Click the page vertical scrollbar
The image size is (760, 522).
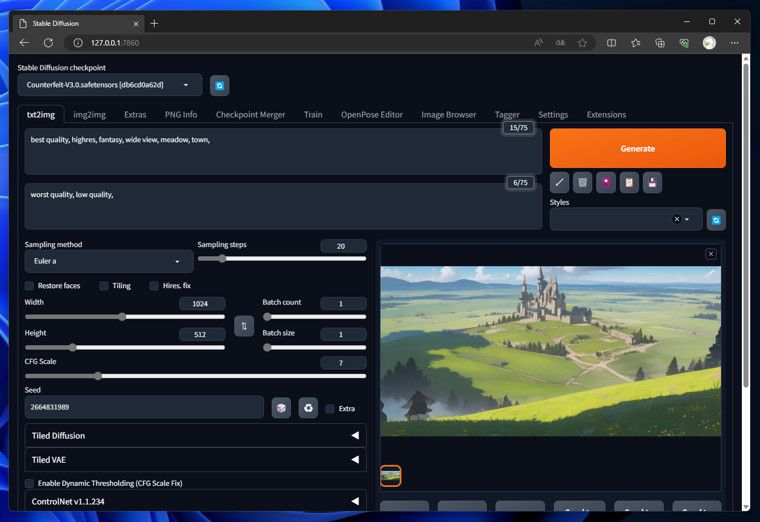(x=745, y=223)
